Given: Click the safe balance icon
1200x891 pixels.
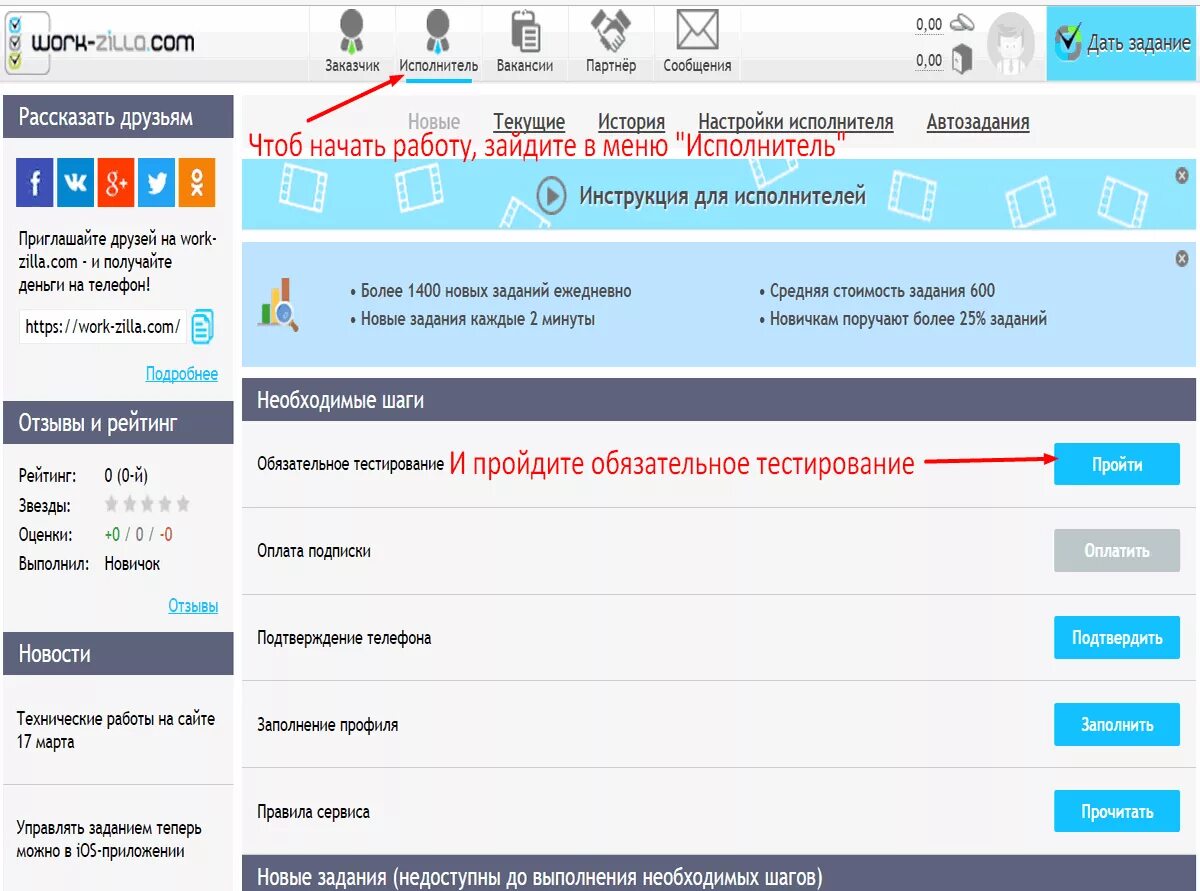Looking at the screenshot, I should pos(961,60).
